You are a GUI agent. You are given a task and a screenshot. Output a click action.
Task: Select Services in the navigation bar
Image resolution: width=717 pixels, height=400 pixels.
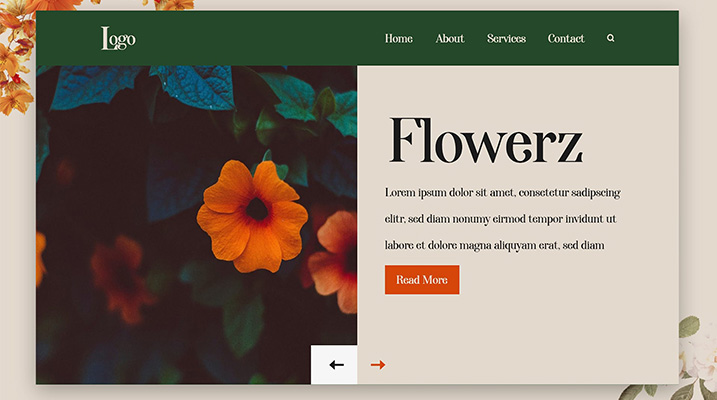coord(506,39)
